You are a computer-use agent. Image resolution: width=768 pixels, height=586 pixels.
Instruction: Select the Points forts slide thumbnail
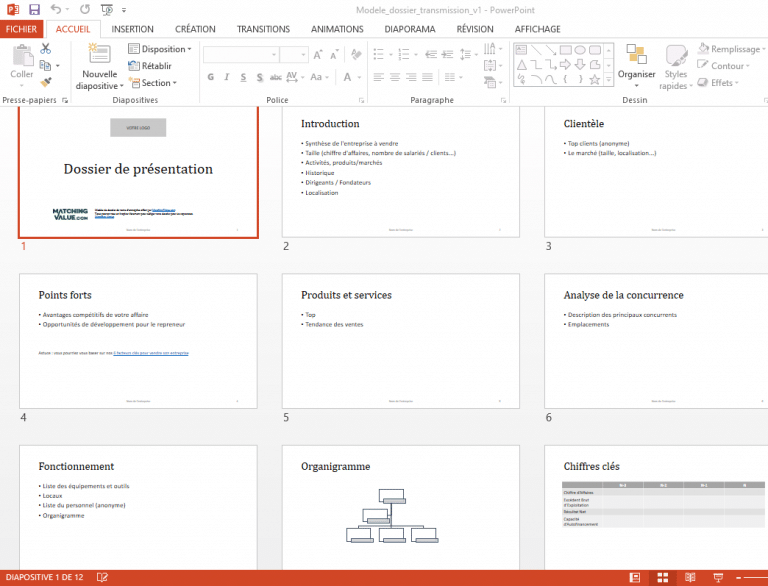(x=138, y=340)
